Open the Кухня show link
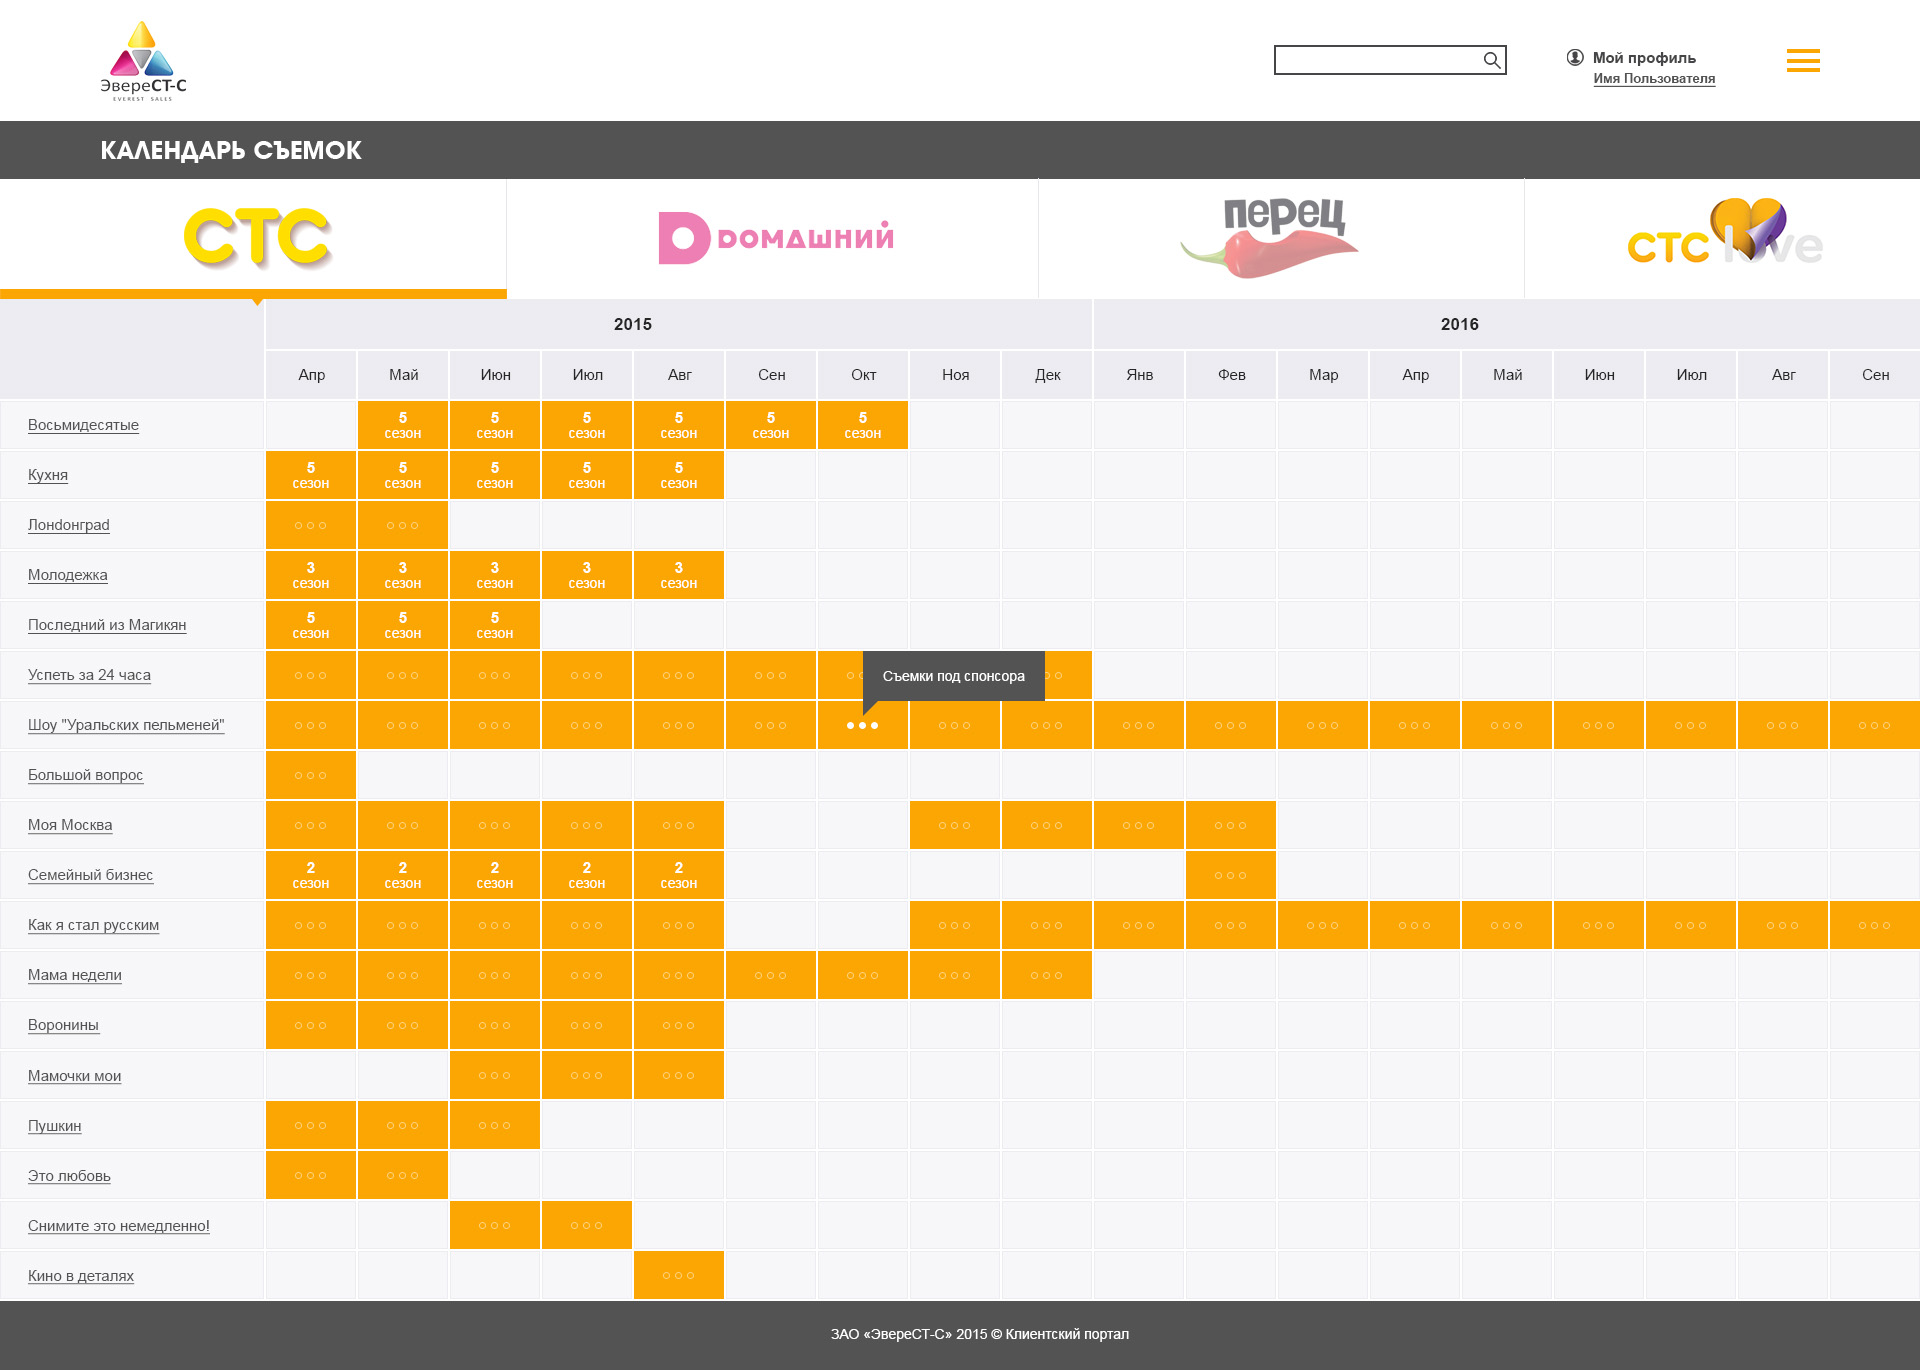Image resolution: width=1920 pixels, height=1370 pixels. click(48, 475)
